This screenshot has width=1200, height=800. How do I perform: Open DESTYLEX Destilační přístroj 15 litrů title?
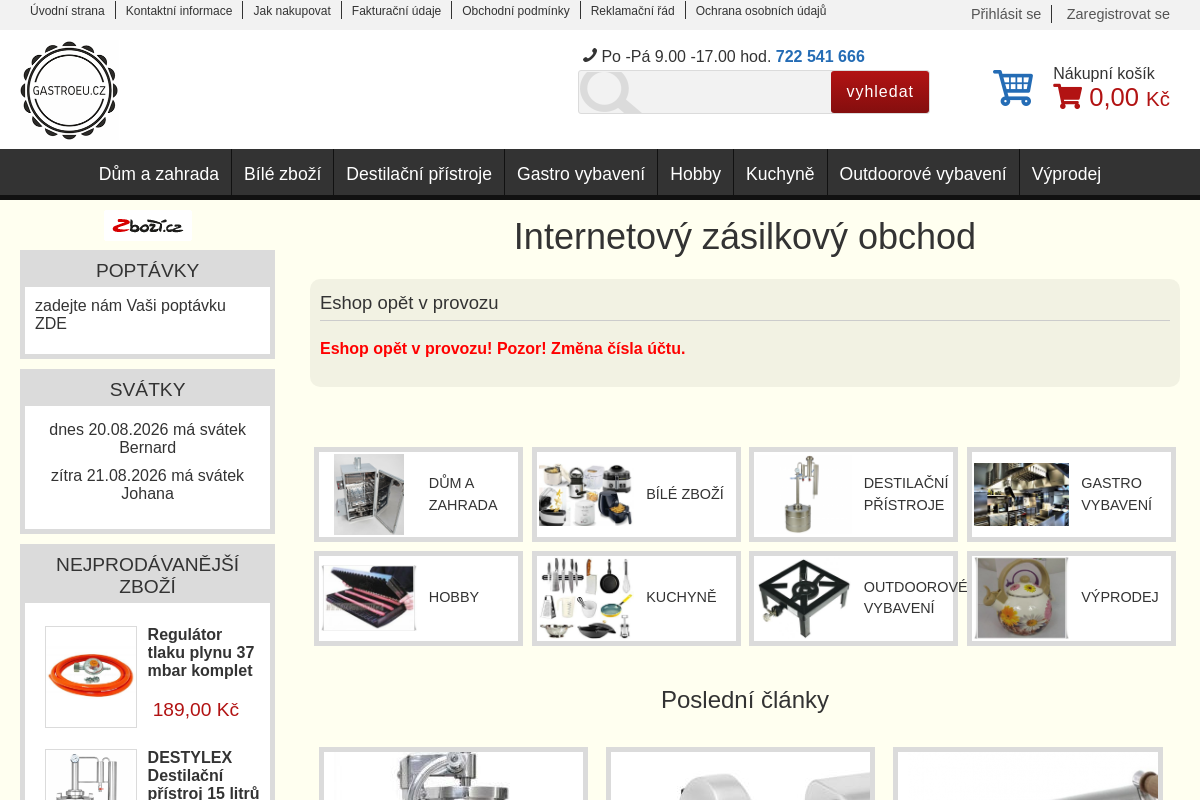203,774
